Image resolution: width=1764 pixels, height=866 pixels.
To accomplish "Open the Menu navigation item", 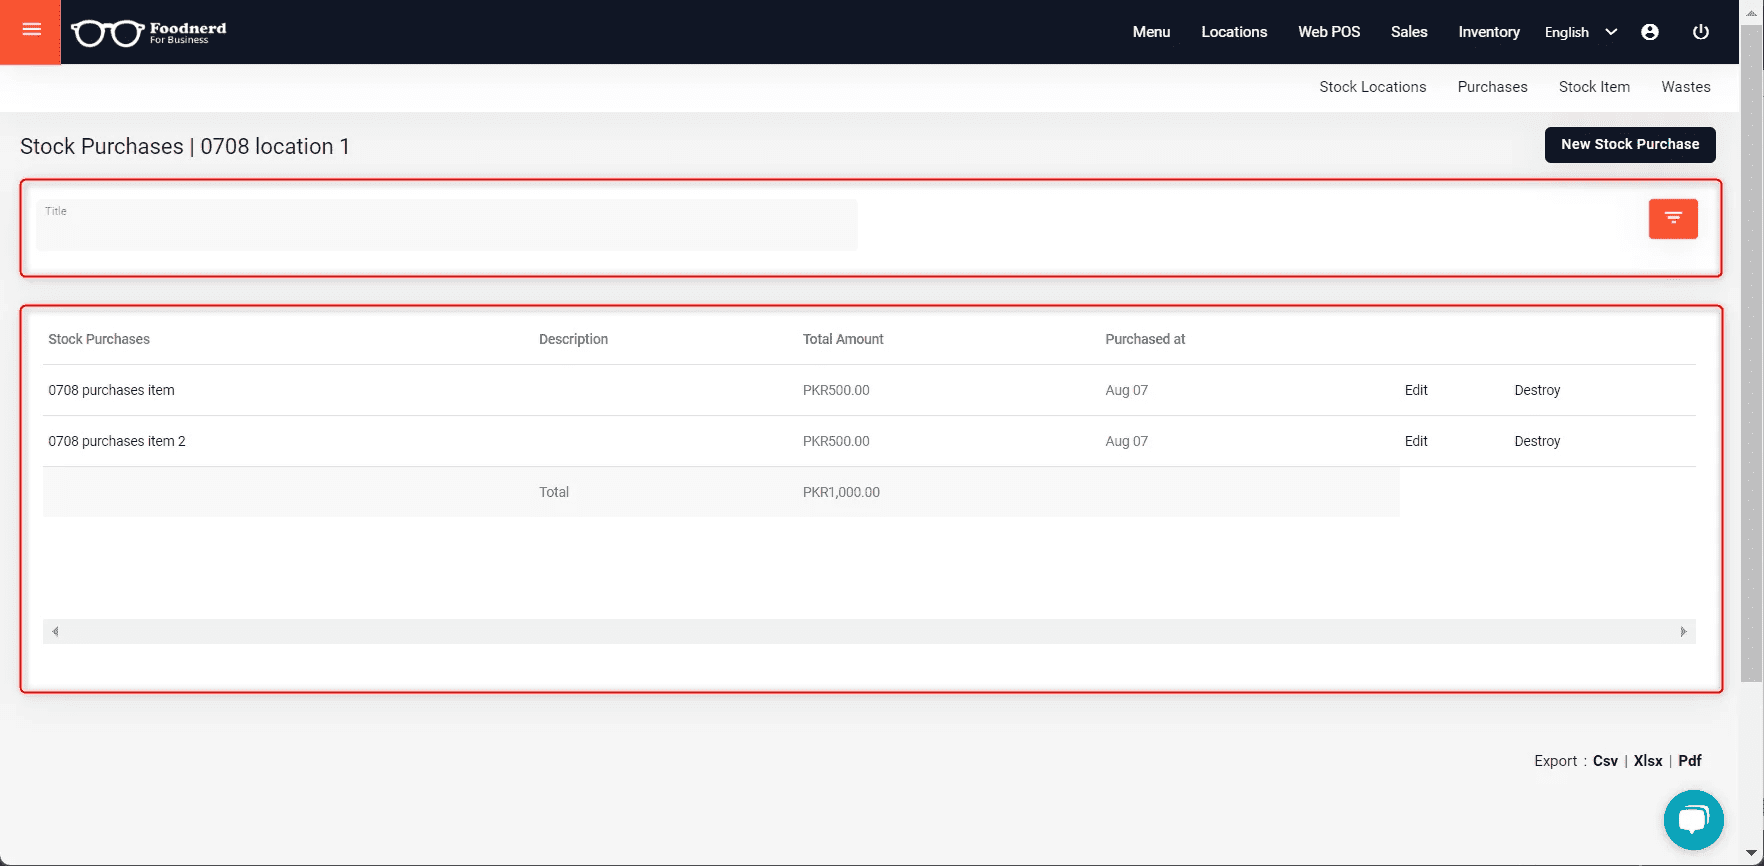I will pyautogui.click(x=1151, y=32).
